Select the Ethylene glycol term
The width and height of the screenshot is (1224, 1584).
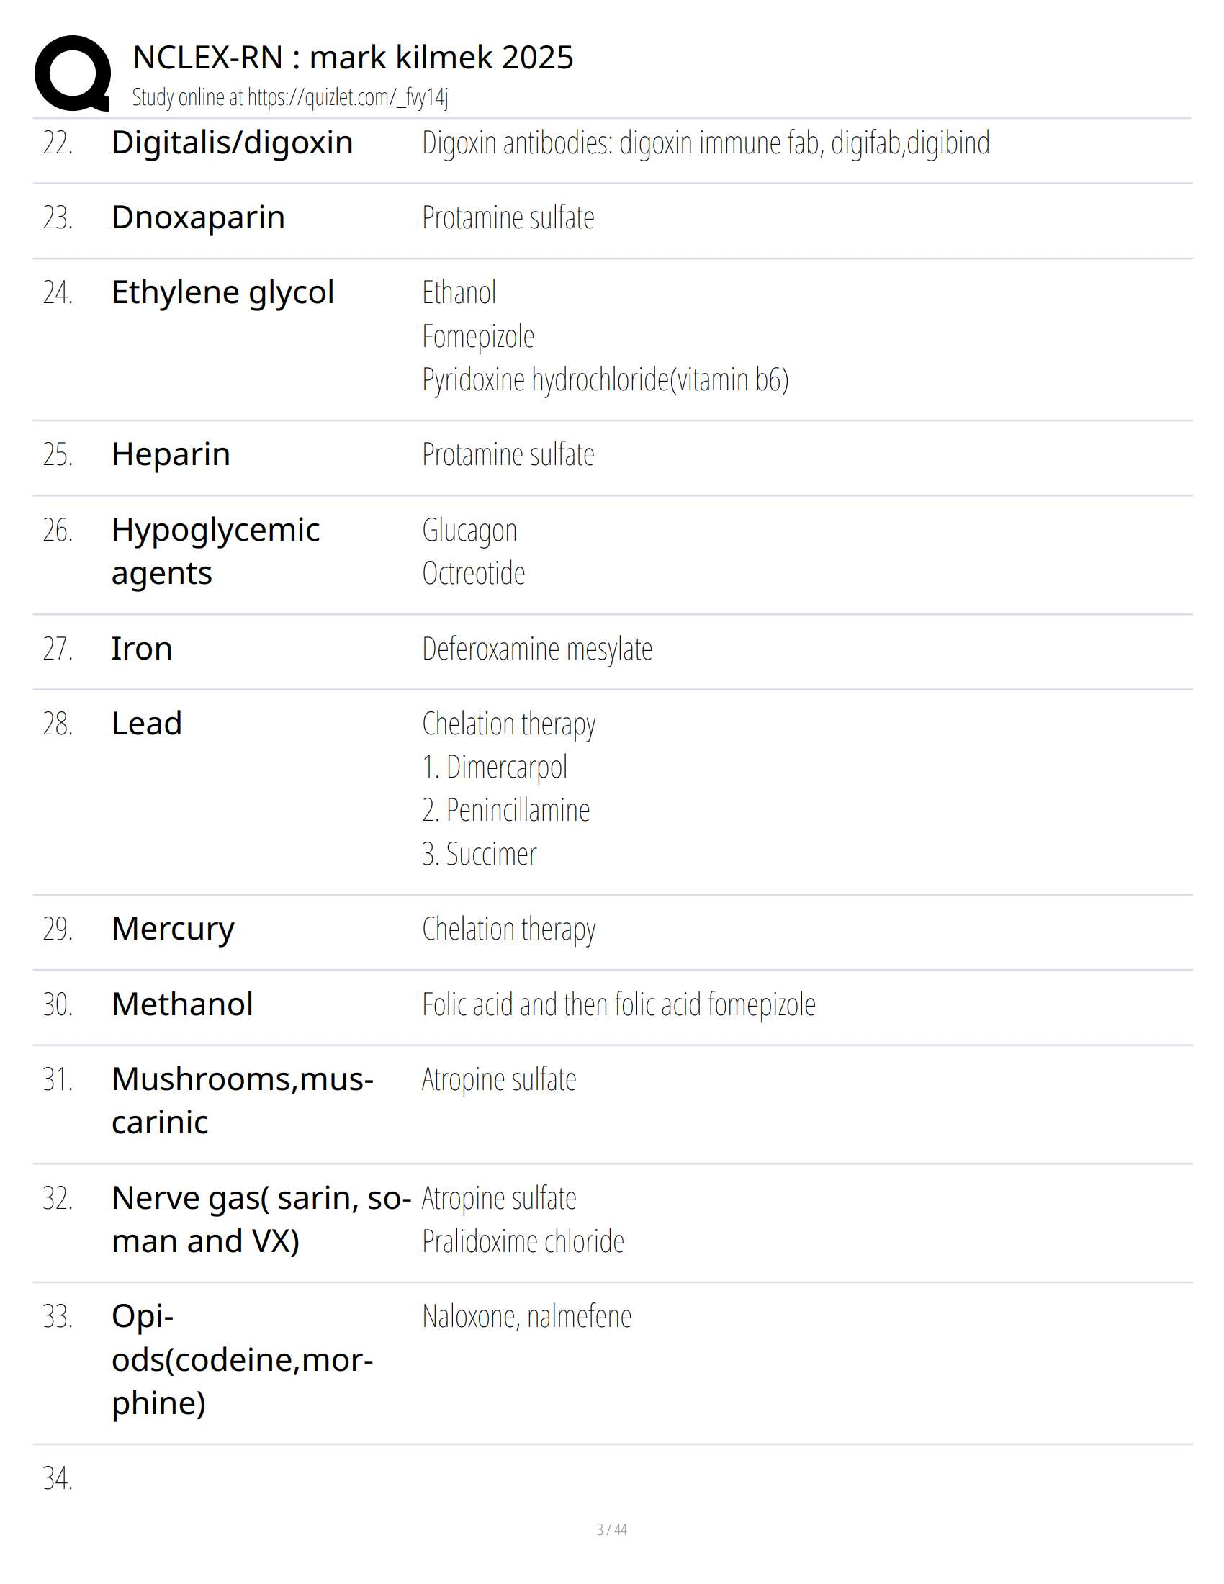pos(222,293)
